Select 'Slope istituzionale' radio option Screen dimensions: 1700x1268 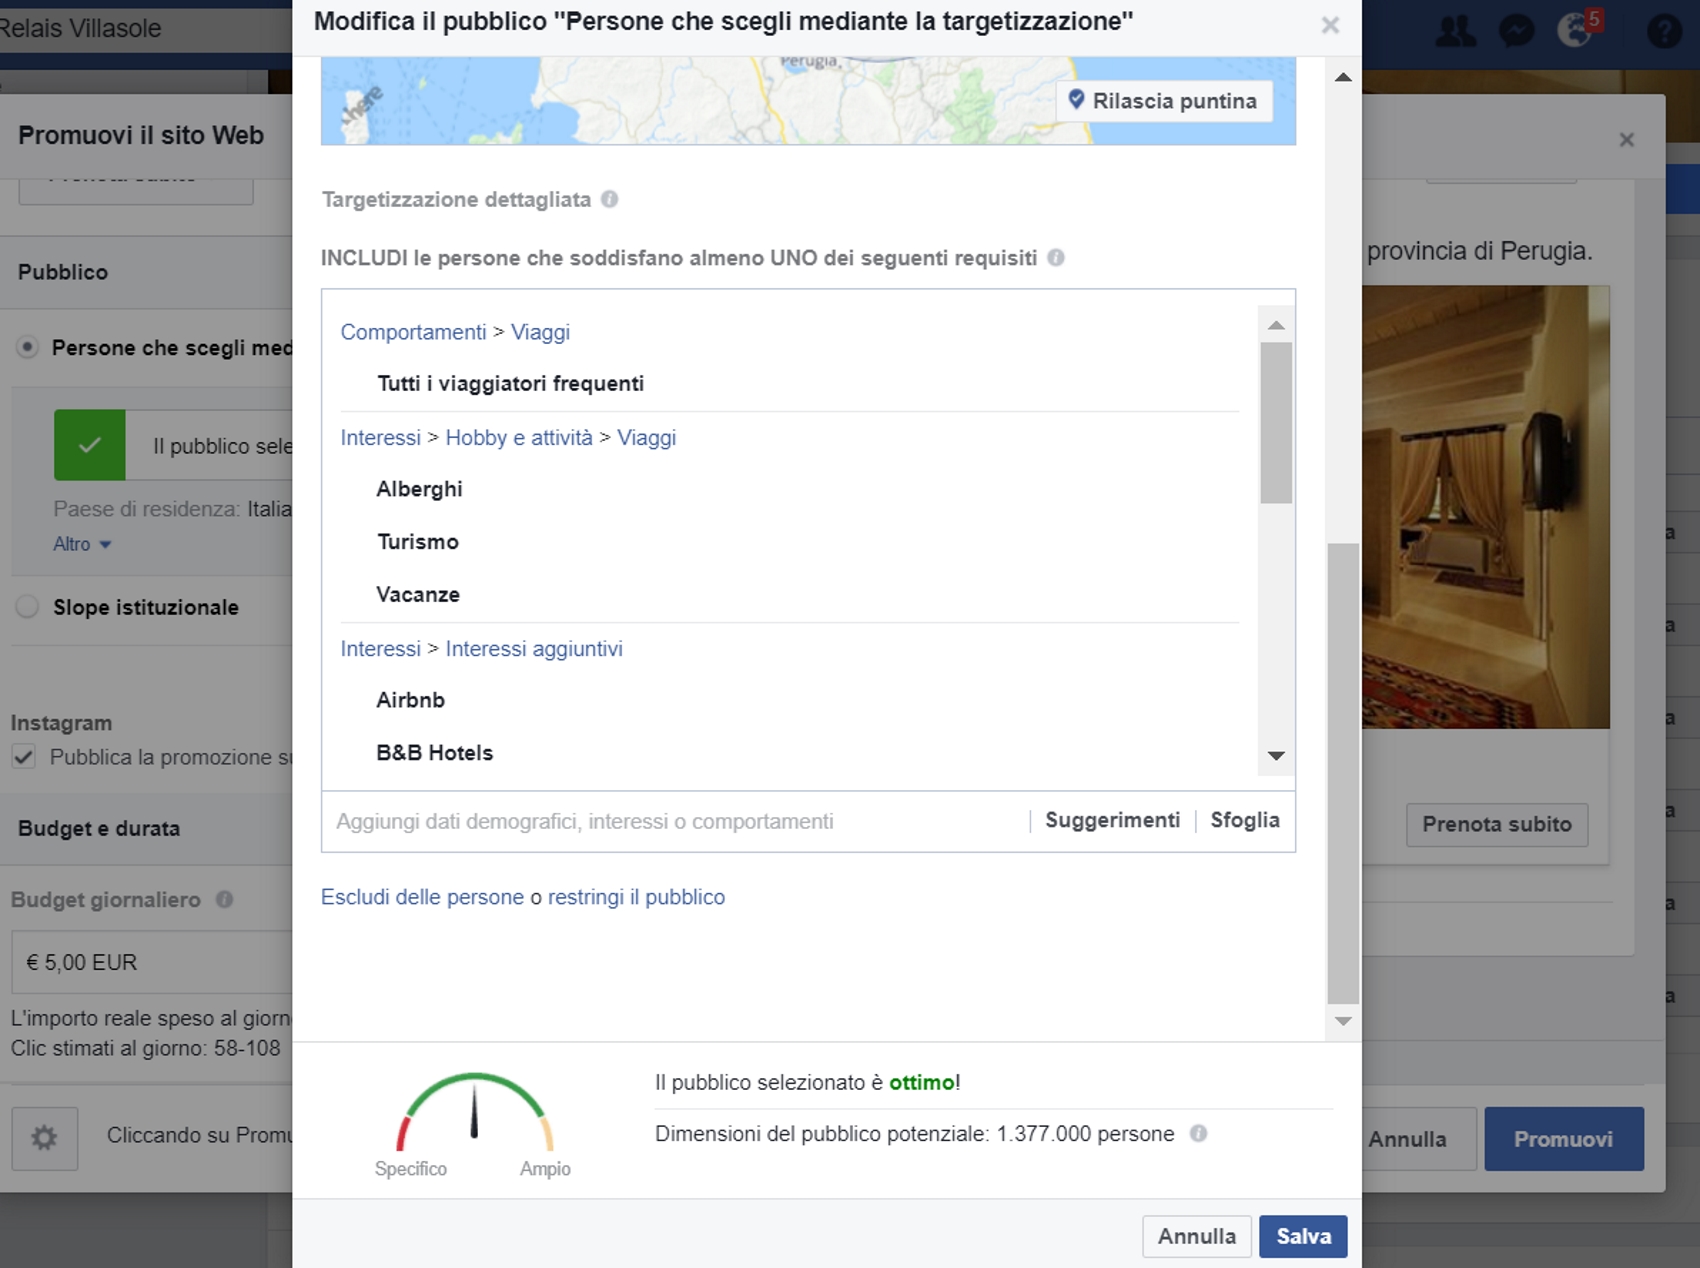coord(27,607)
